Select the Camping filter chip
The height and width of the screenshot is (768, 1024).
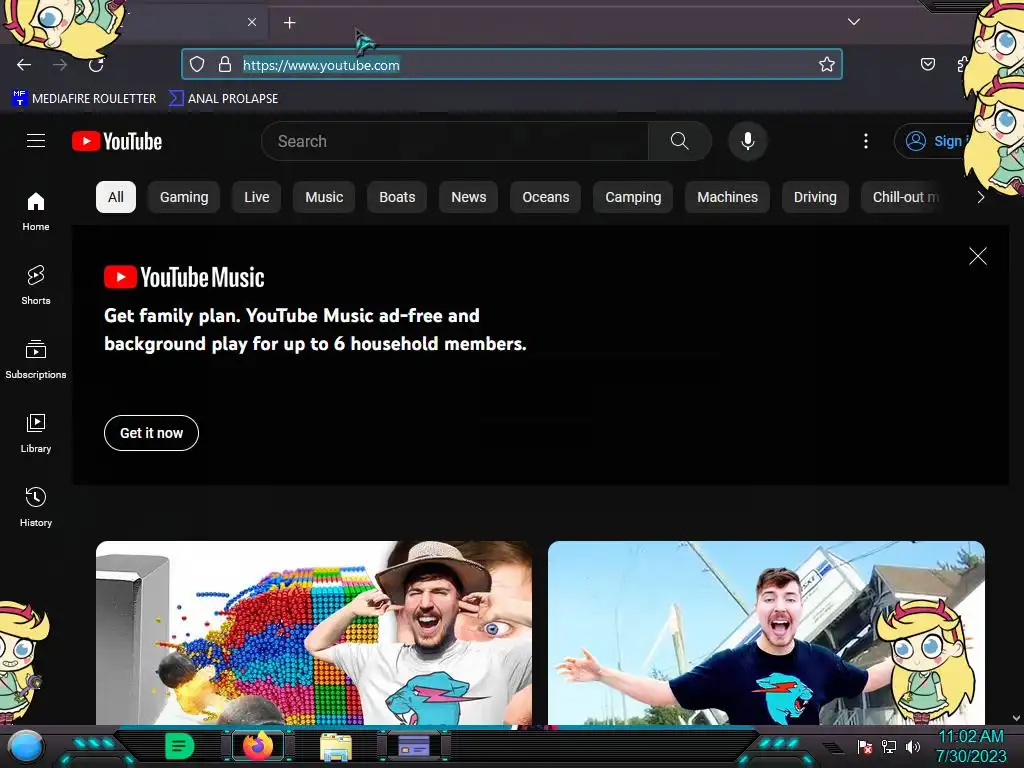pyautogui.click(x=633, y=197)
